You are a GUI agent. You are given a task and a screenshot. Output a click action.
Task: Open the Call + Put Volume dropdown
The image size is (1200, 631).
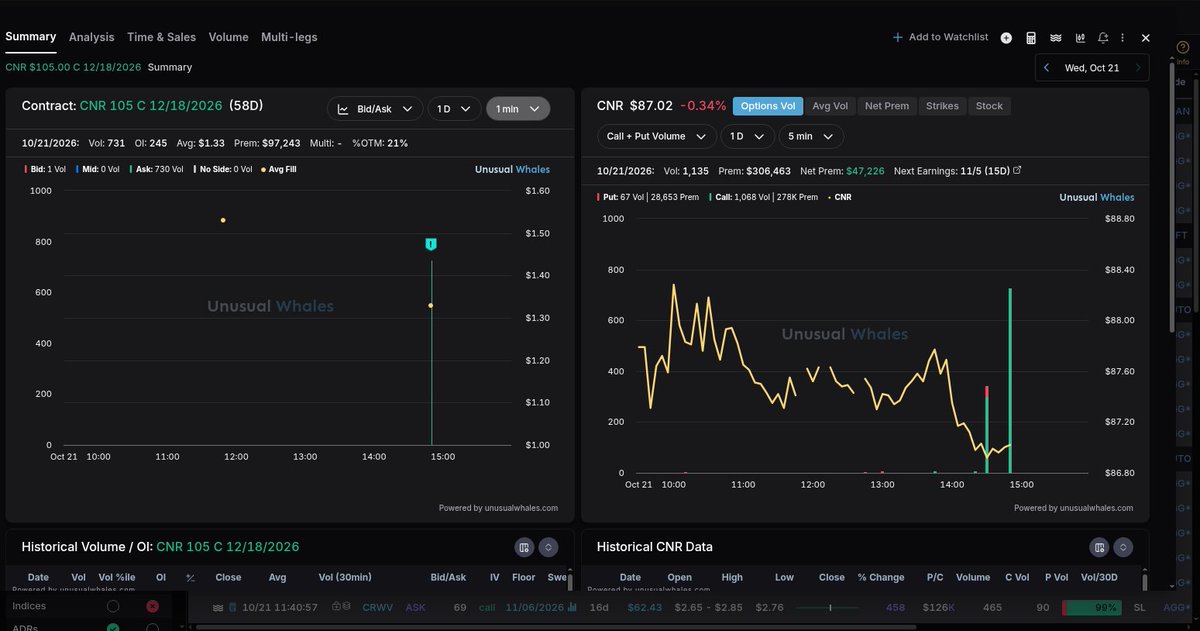pyautogui.click(x=657, y=136)
